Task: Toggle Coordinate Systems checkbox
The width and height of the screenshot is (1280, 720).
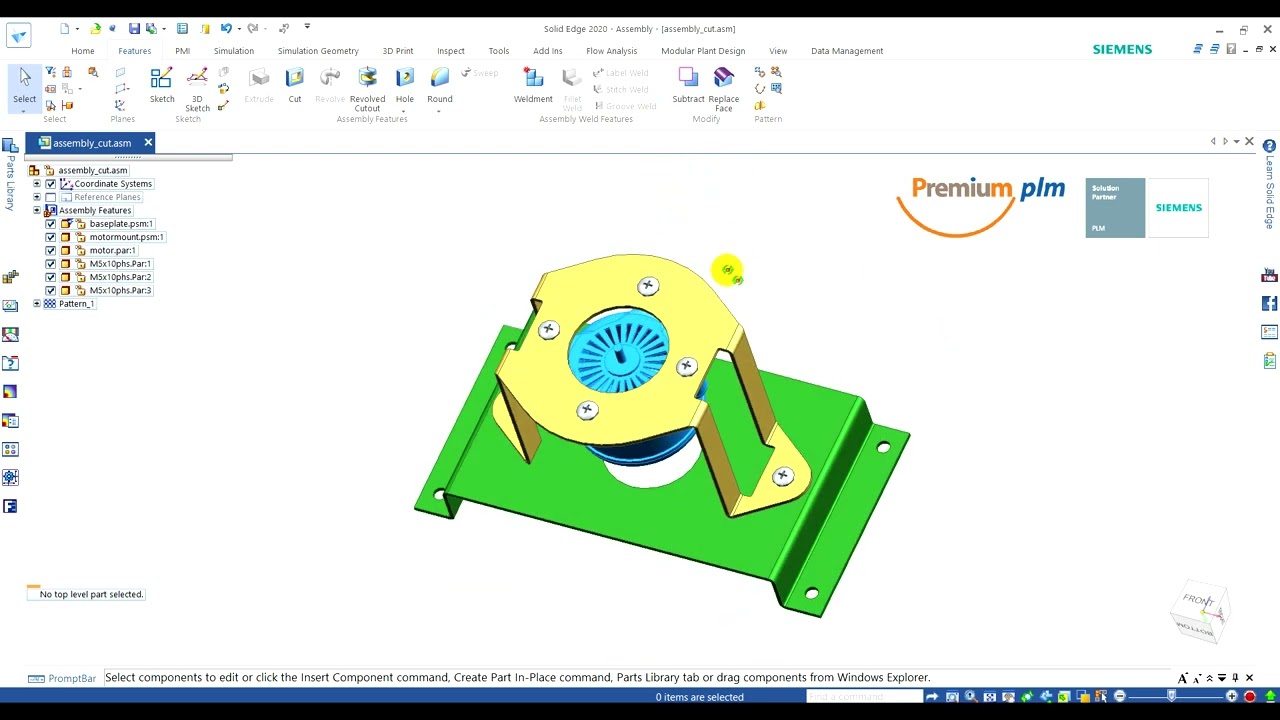Action: [51, 184]
